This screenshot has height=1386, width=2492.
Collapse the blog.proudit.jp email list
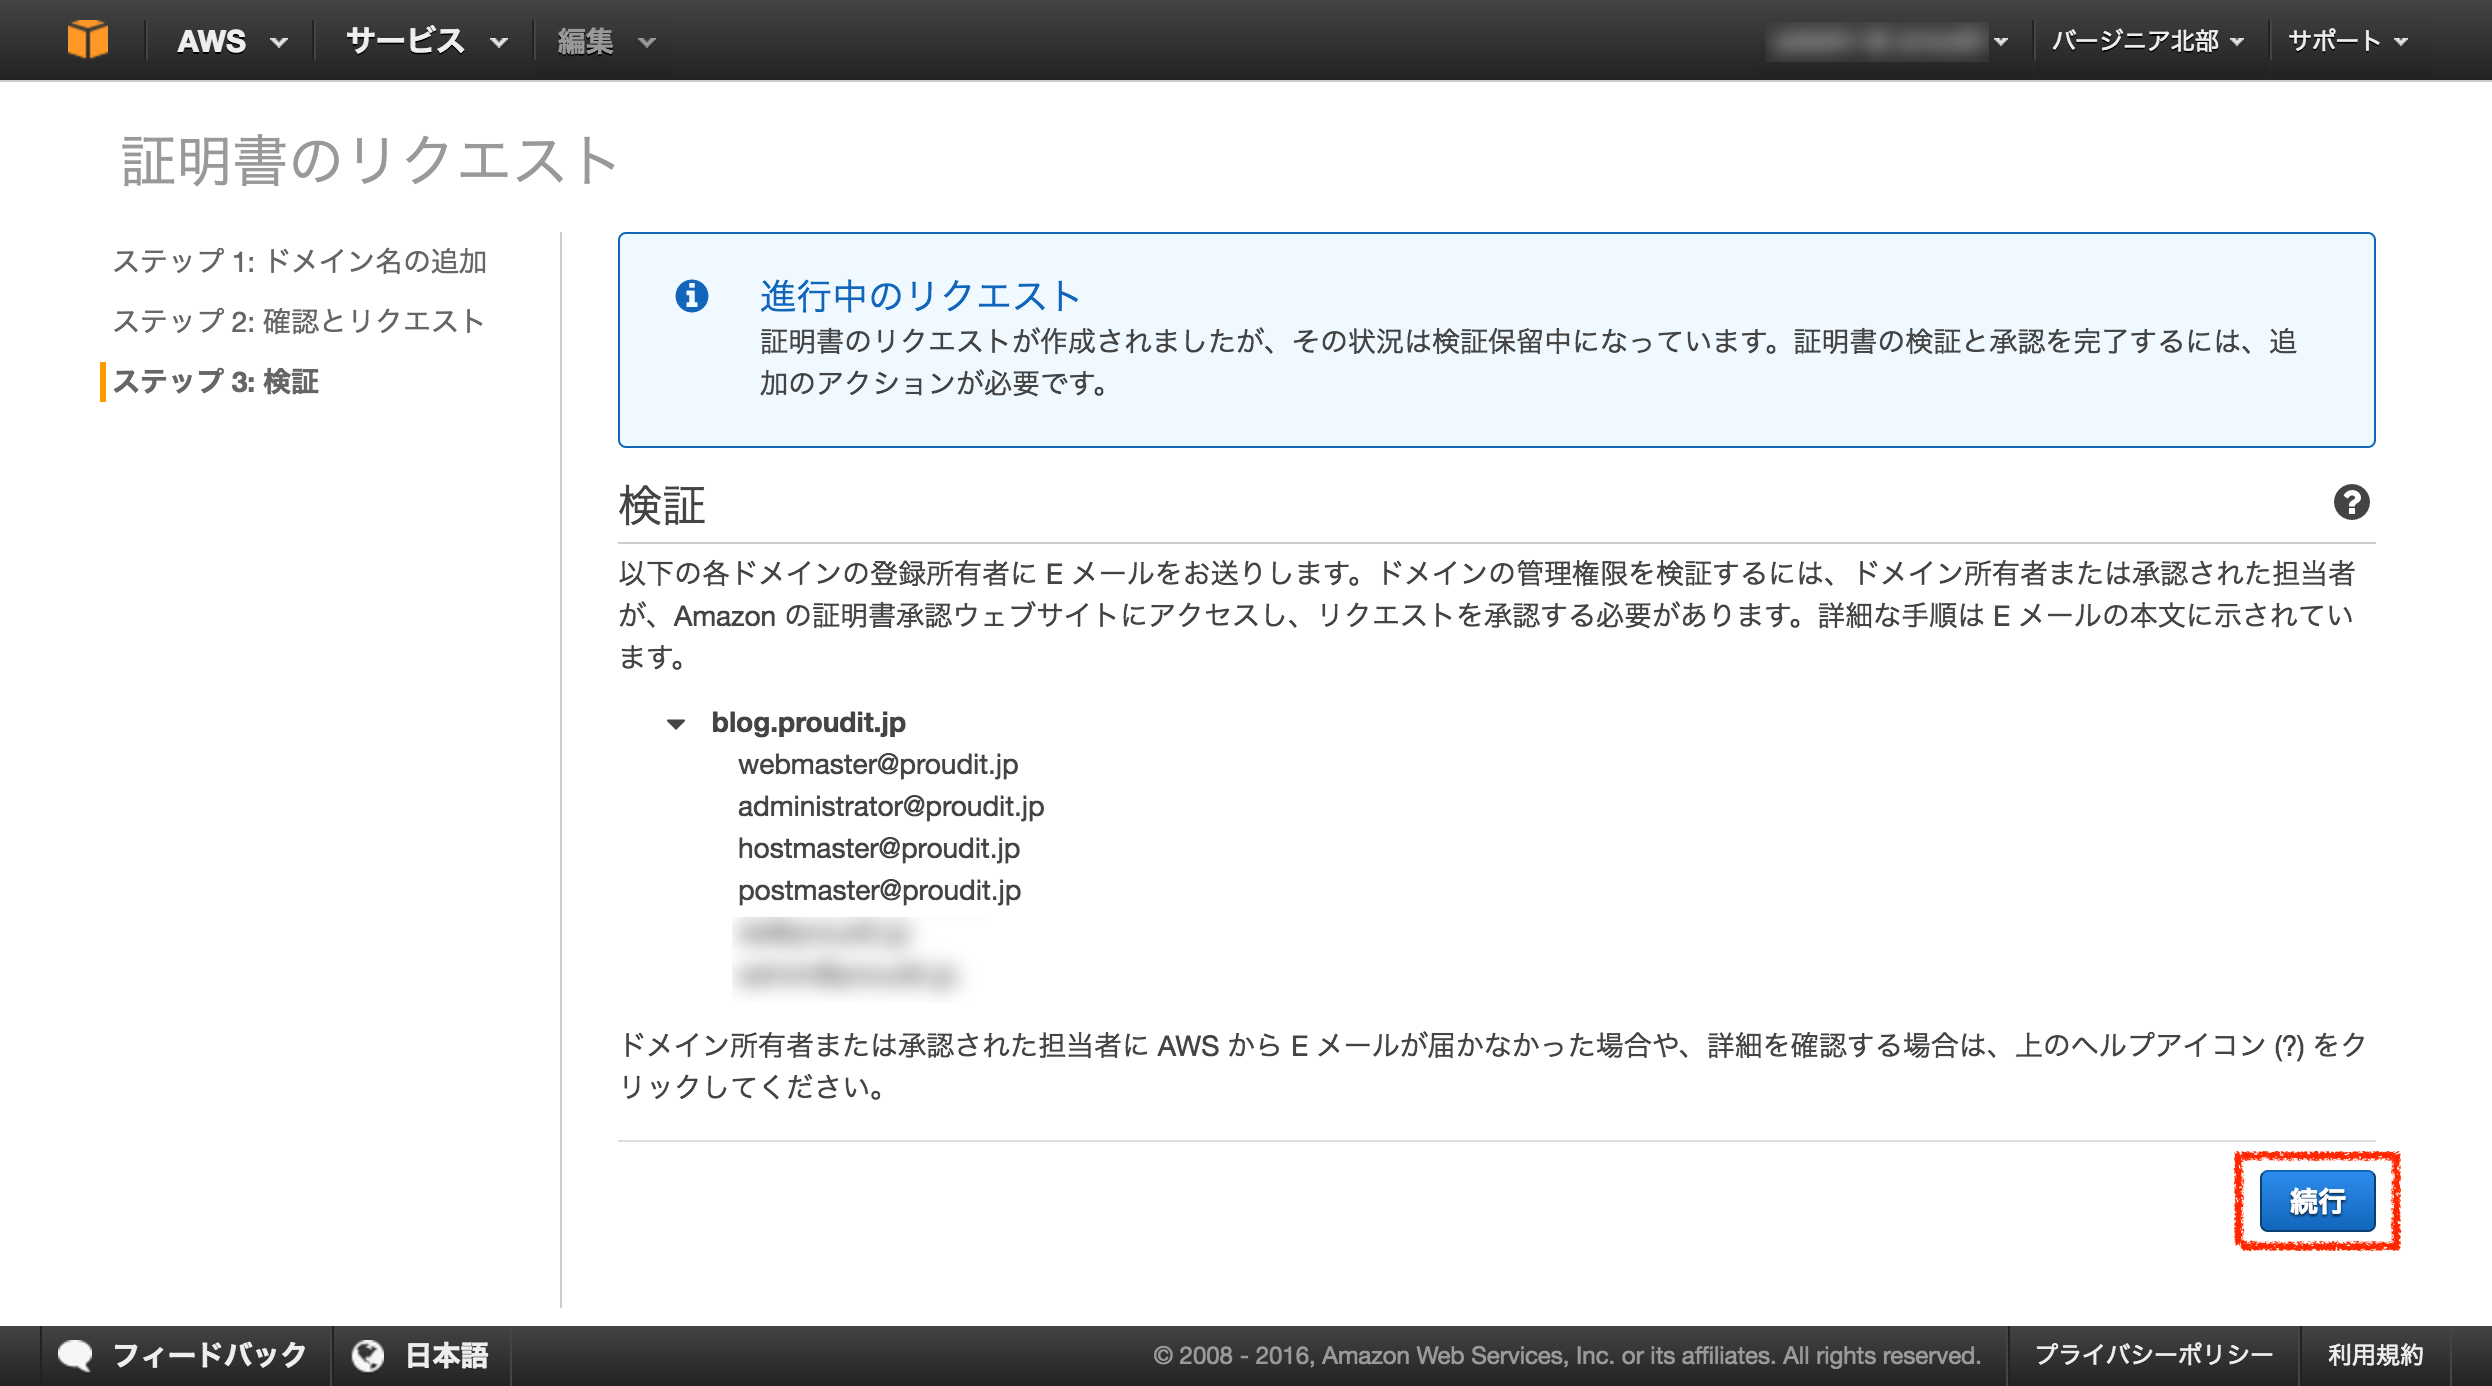pos(676,723)
